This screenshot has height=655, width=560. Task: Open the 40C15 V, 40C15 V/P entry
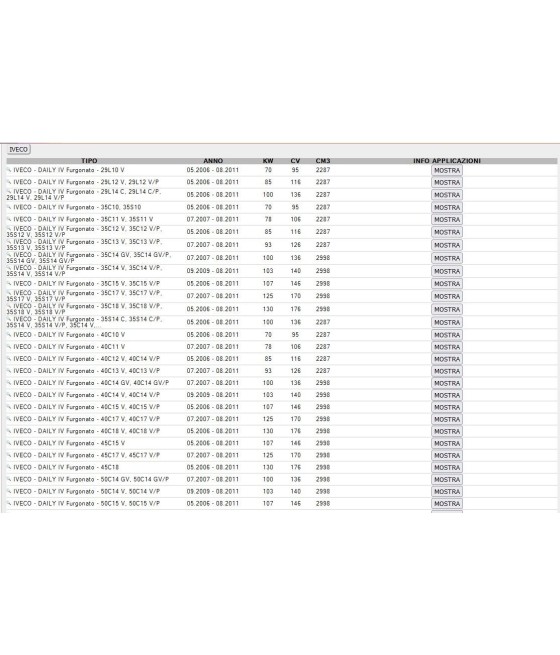pyautogui.click(x=86, y=407)
